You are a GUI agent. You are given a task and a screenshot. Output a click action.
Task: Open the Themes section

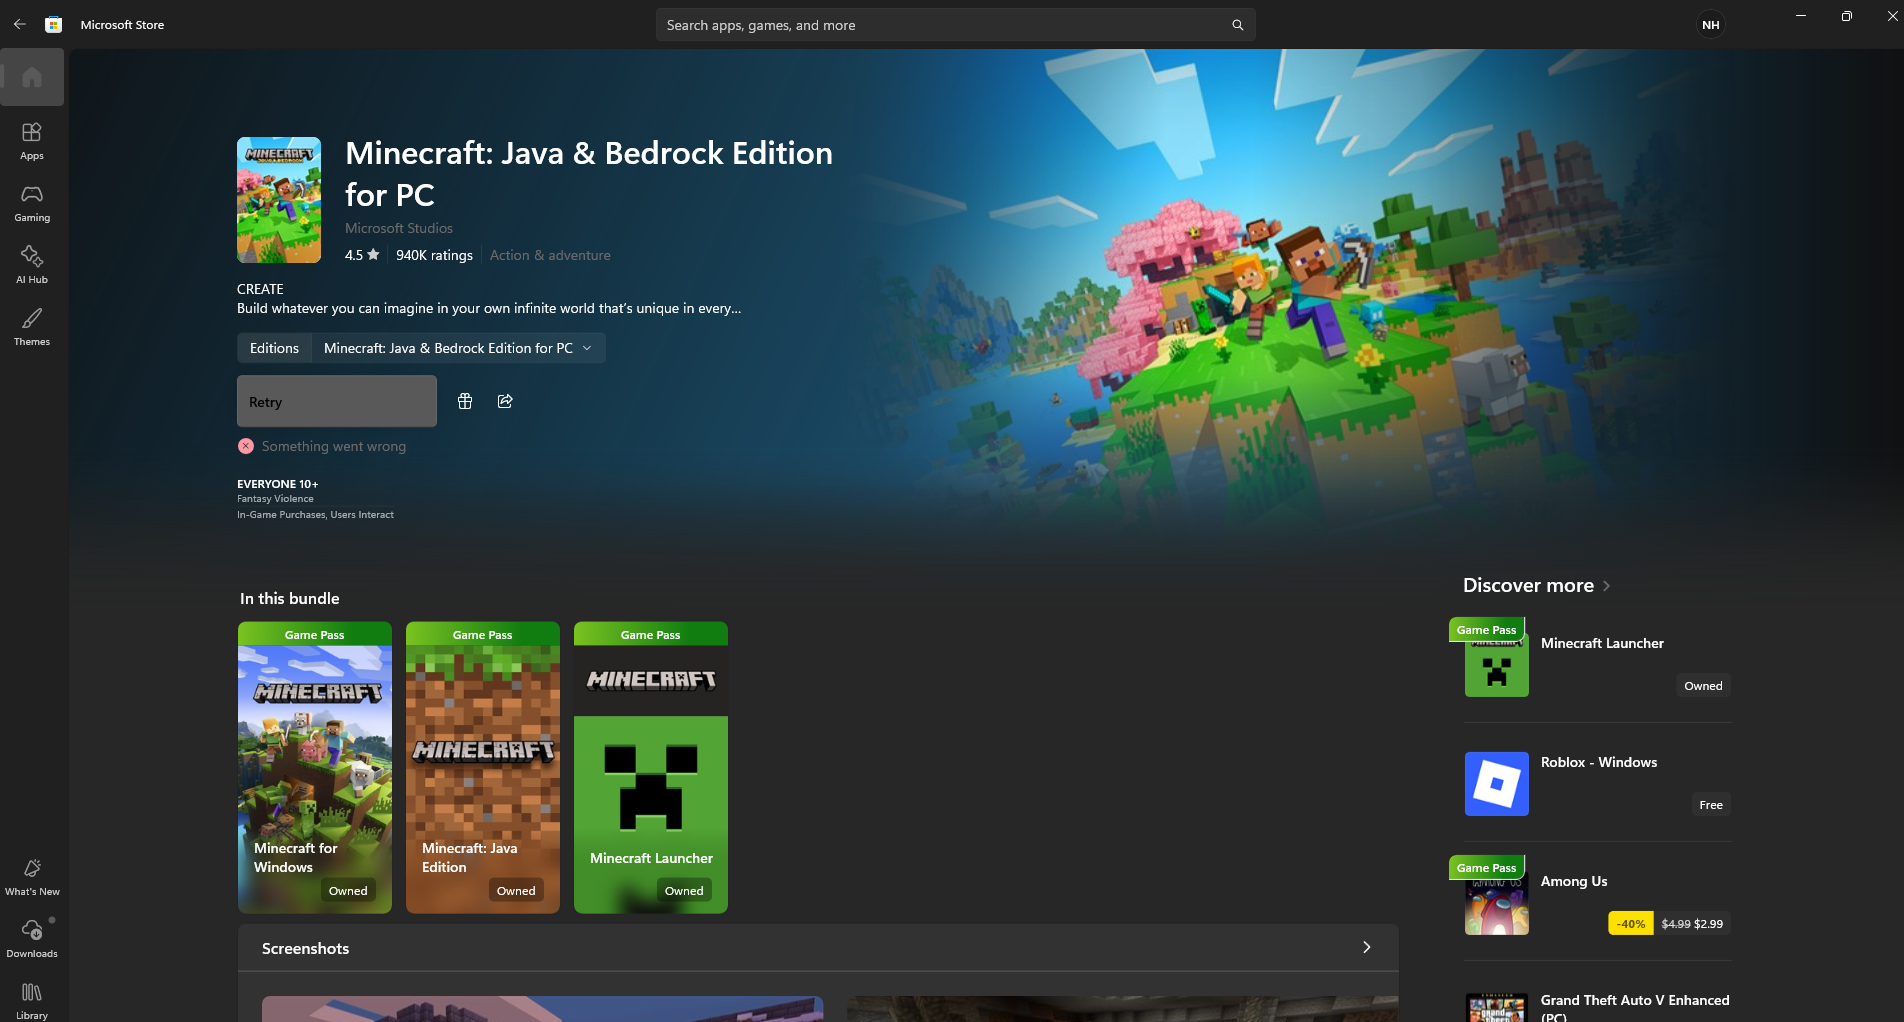click(x=32, y=327)
